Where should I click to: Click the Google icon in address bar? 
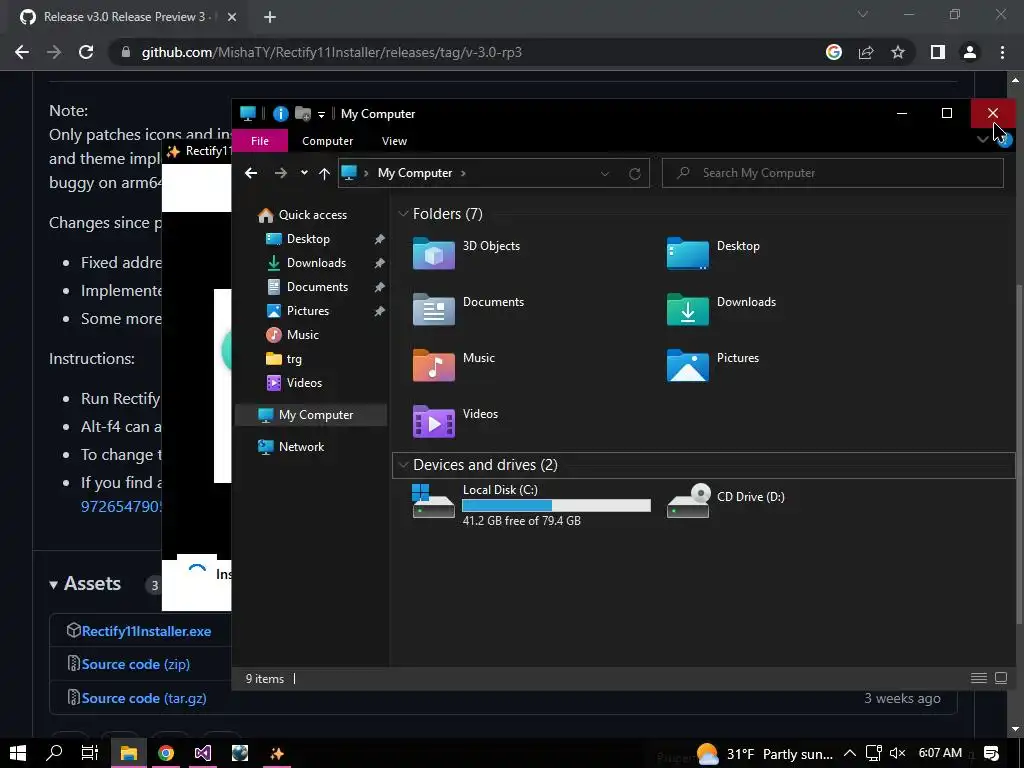[834, 52]
